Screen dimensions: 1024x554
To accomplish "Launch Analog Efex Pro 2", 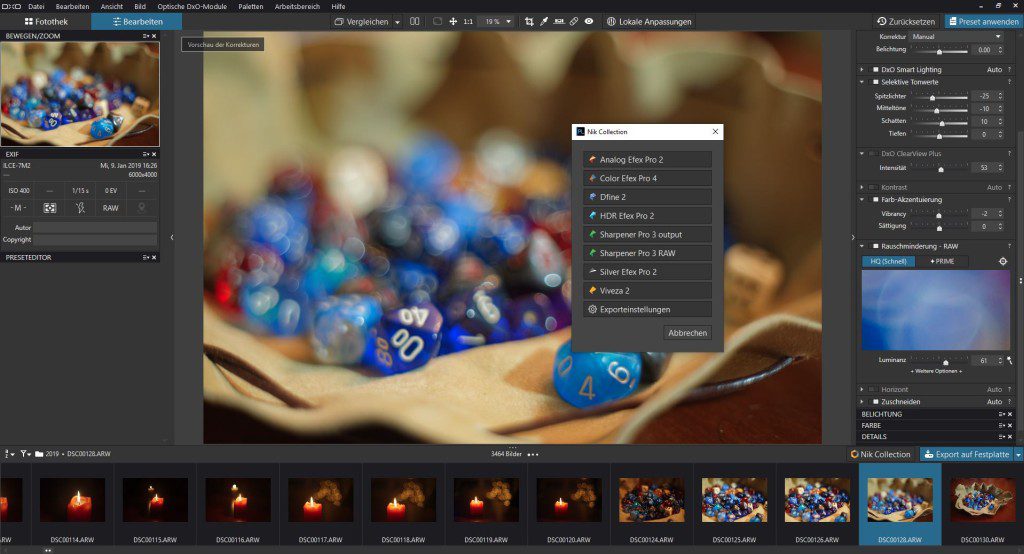I will click(647, 159).
